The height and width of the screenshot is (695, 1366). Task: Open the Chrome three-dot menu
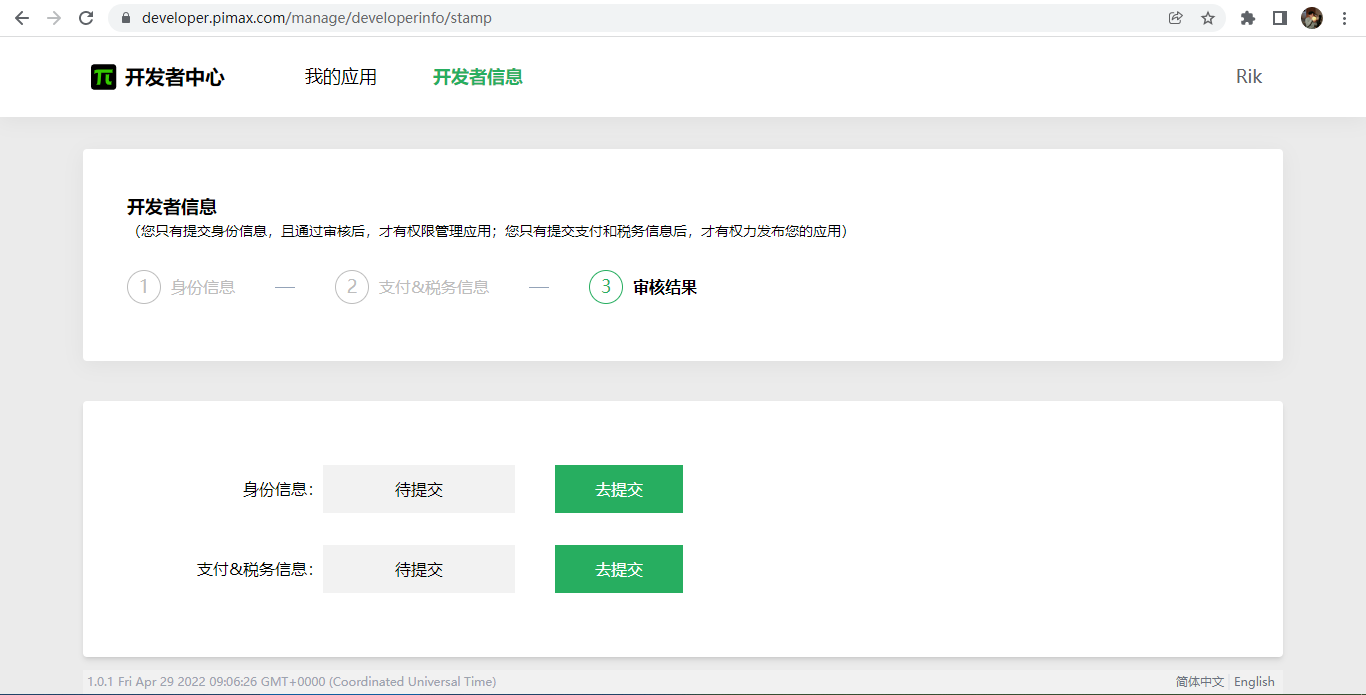coord(1344,18)
